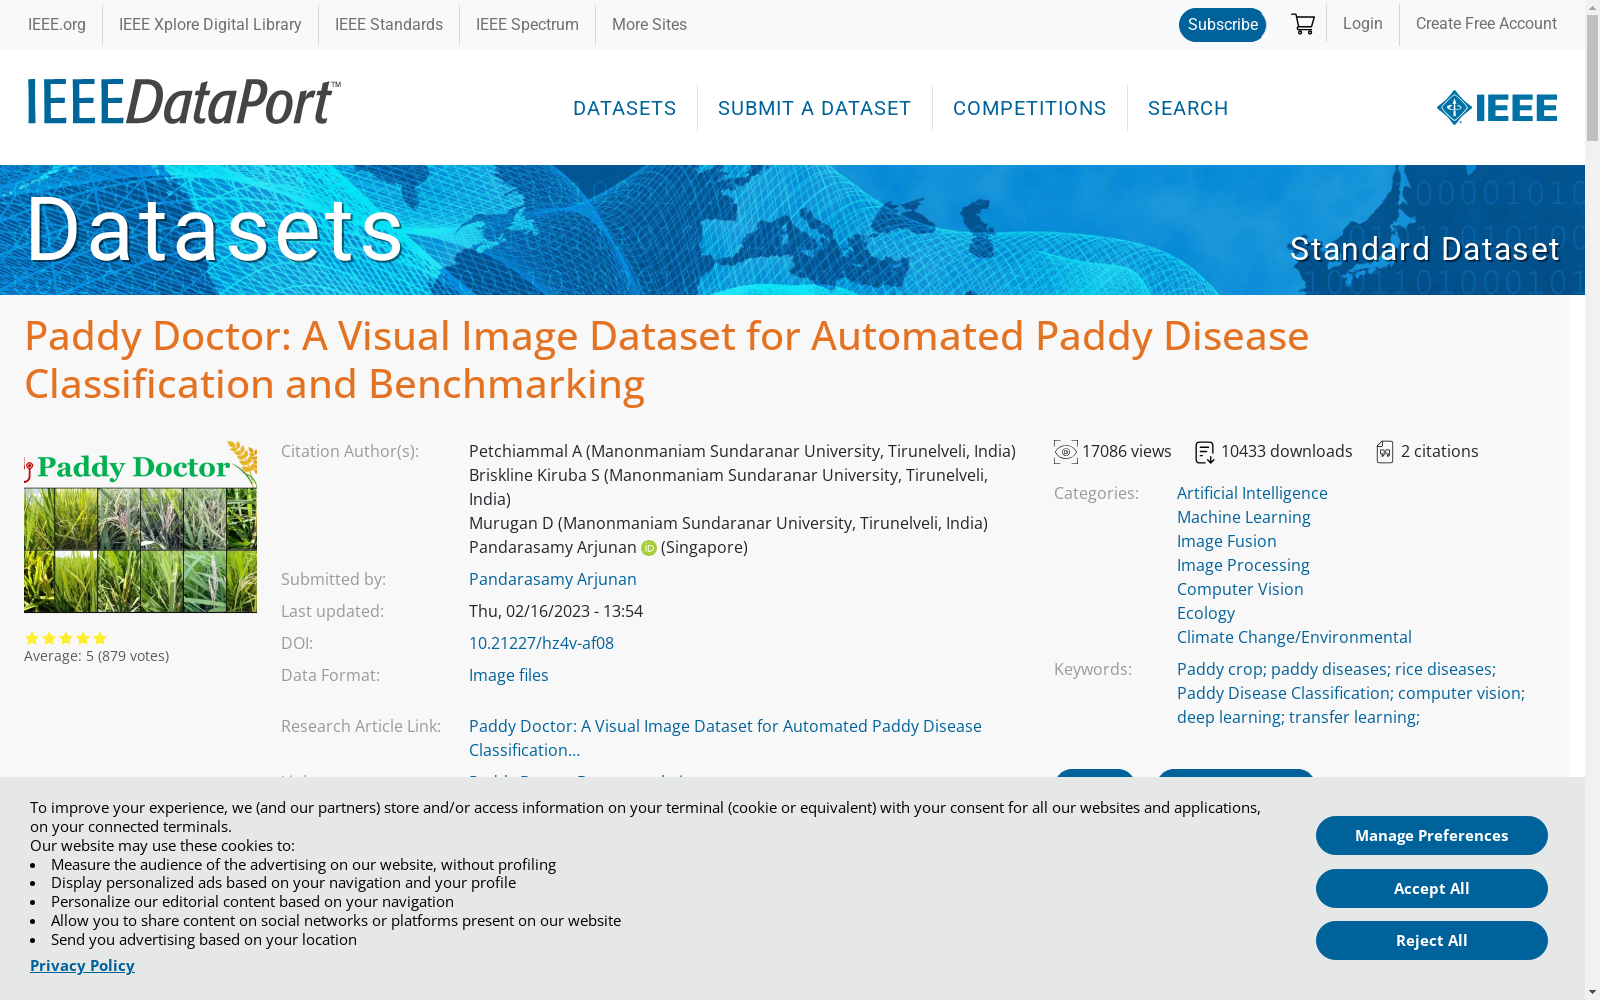The height and width of the screenshot is (1000, 1600).
Task: Click the '2 citations' text
Action: pos(1439,452)
